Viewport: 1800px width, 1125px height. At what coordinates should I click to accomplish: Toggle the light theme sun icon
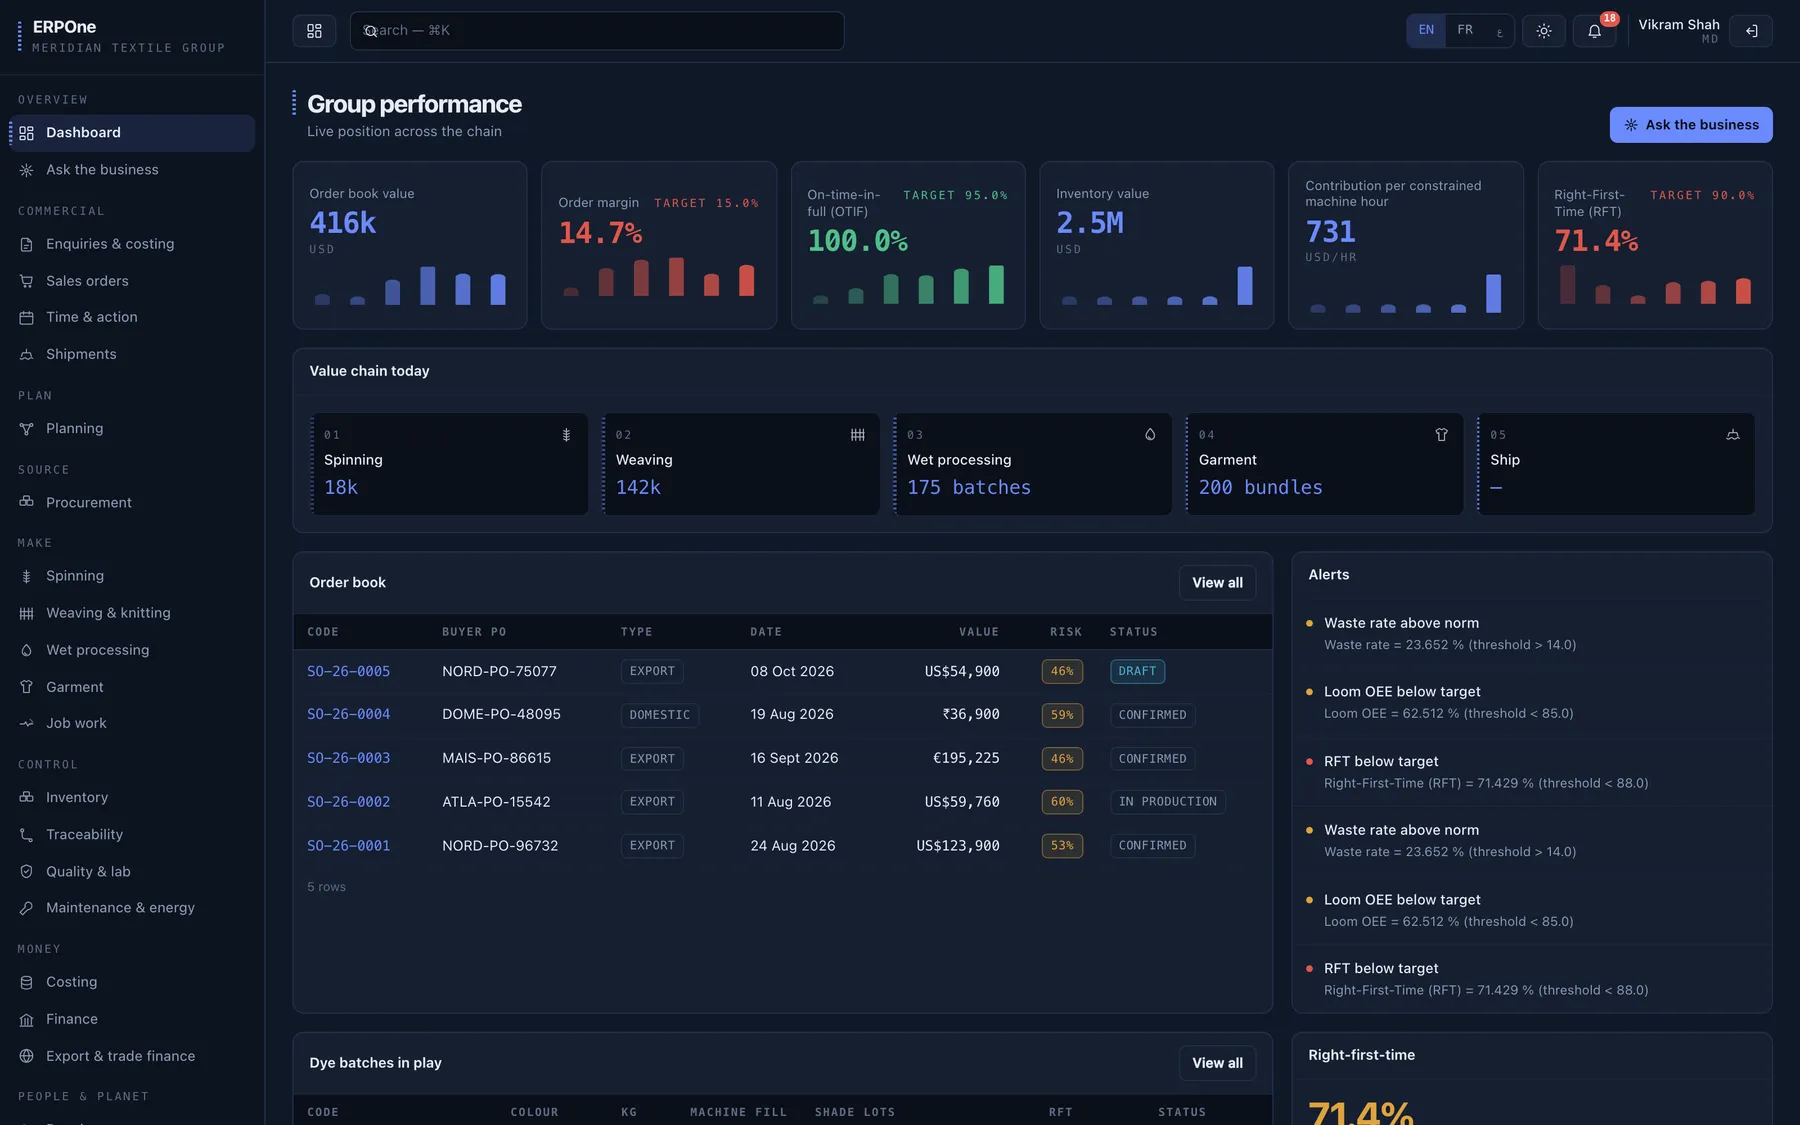(1544, 31)
